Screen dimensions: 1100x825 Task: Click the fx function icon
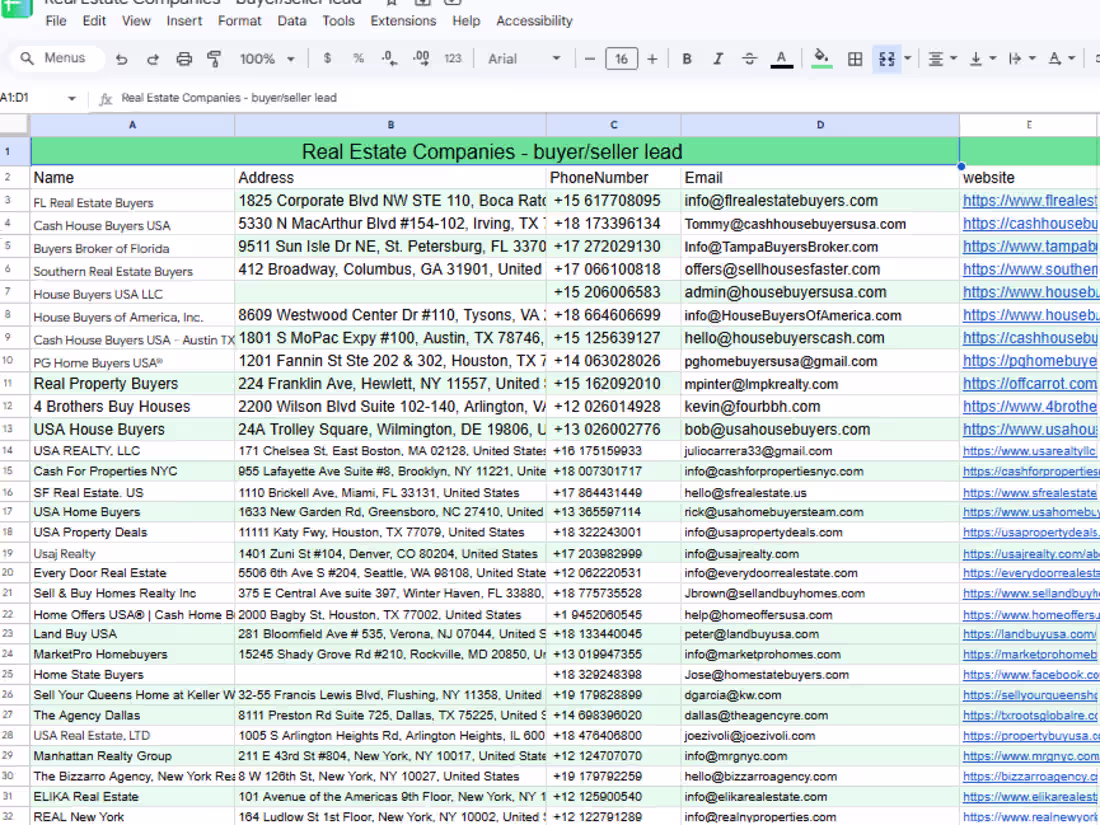(105, 98)
